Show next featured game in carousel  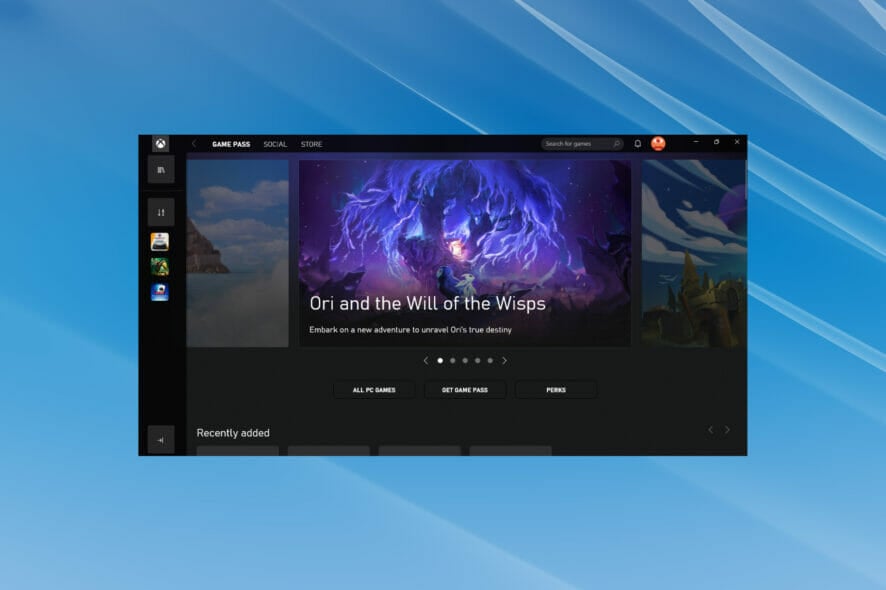[504, 361]
